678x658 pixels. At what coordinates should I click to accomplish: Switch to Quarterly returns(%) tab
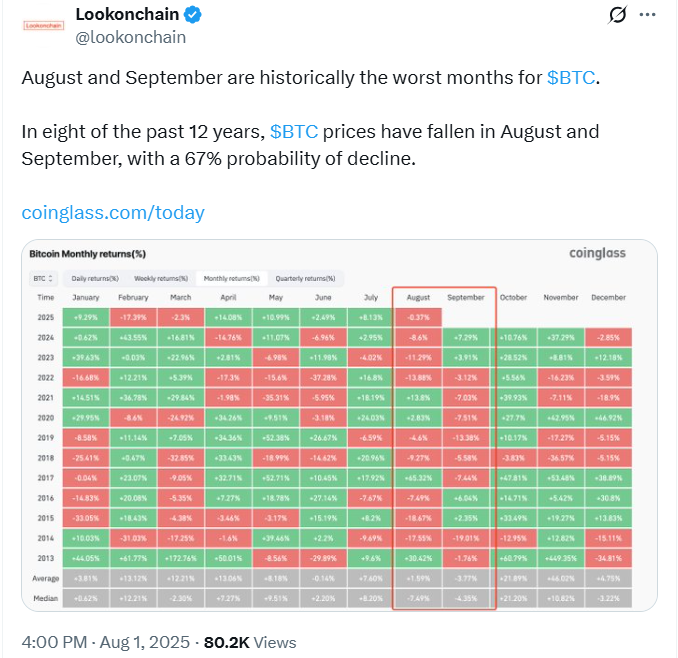click(x=305, y=278)
